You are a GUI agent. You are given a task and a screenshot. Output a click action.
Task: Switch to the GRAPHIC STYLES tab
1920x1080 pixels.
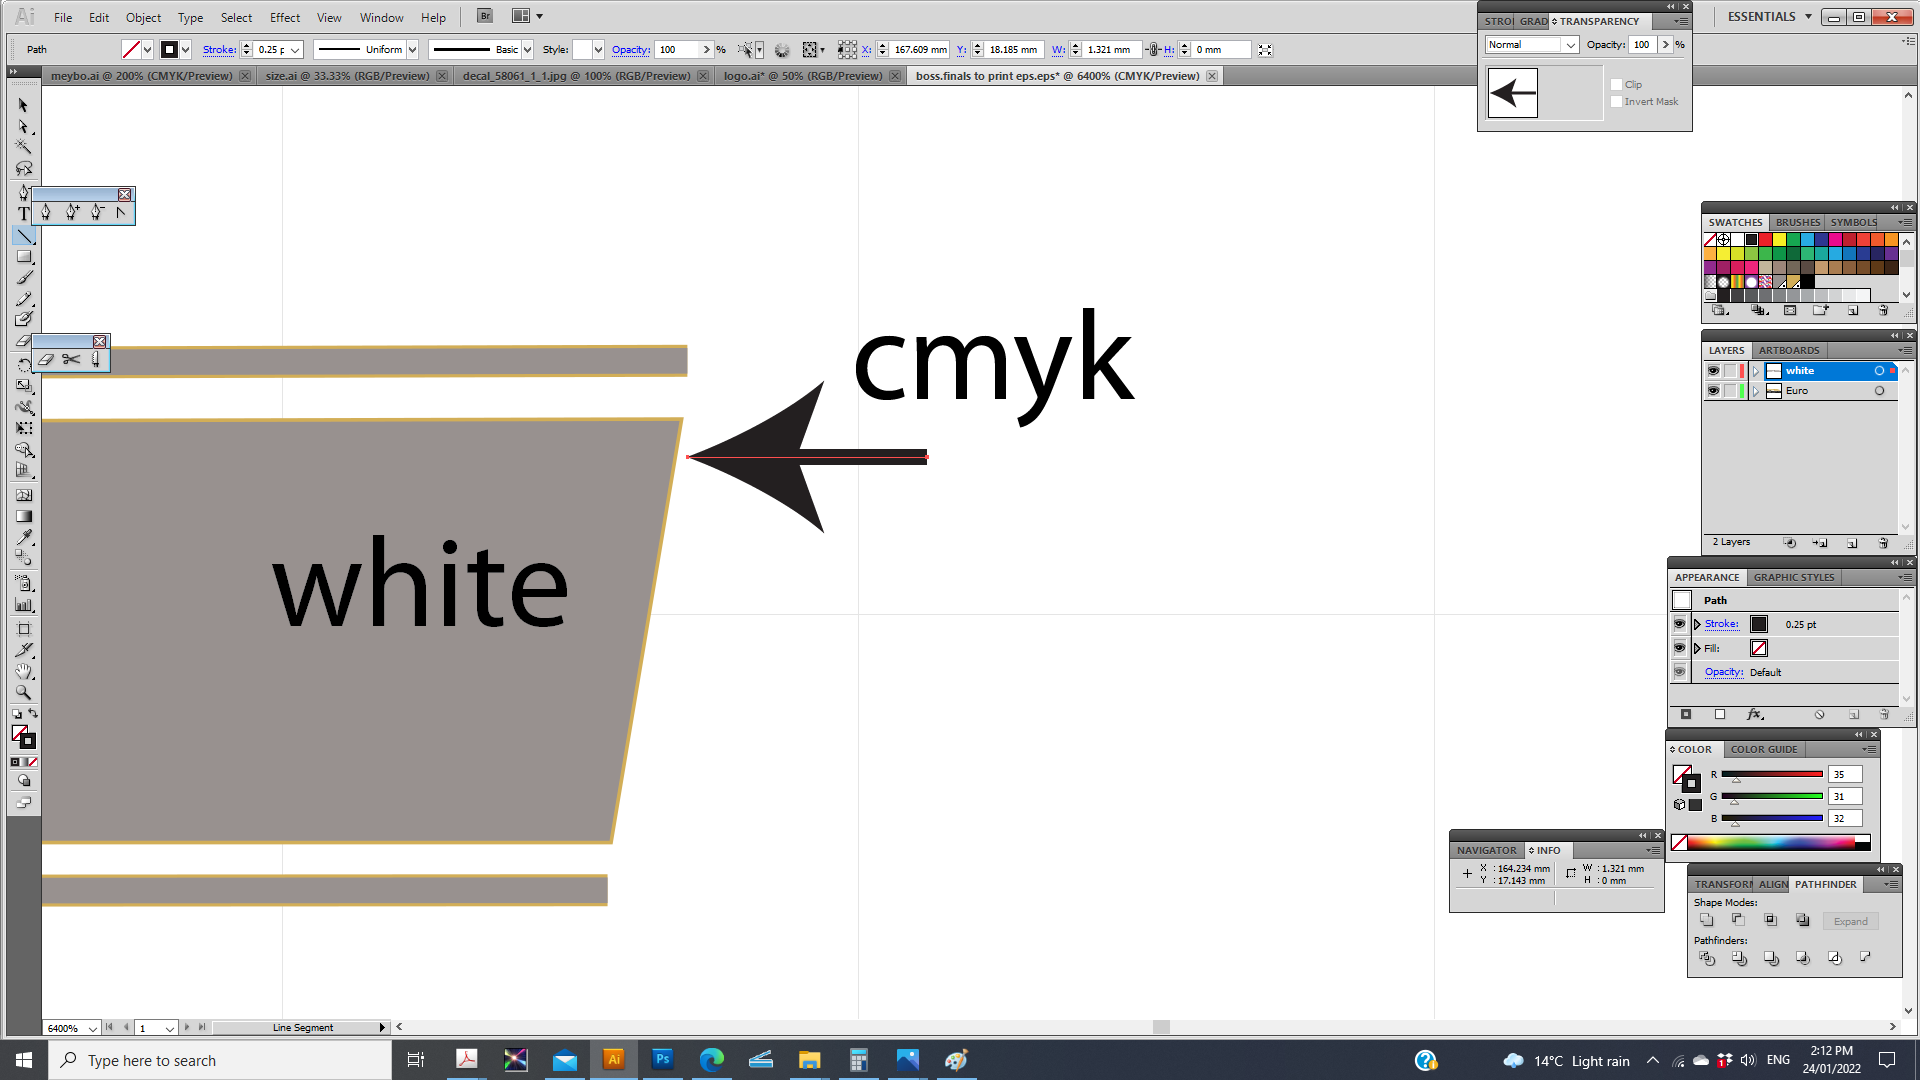click(x=1794, y=577)
